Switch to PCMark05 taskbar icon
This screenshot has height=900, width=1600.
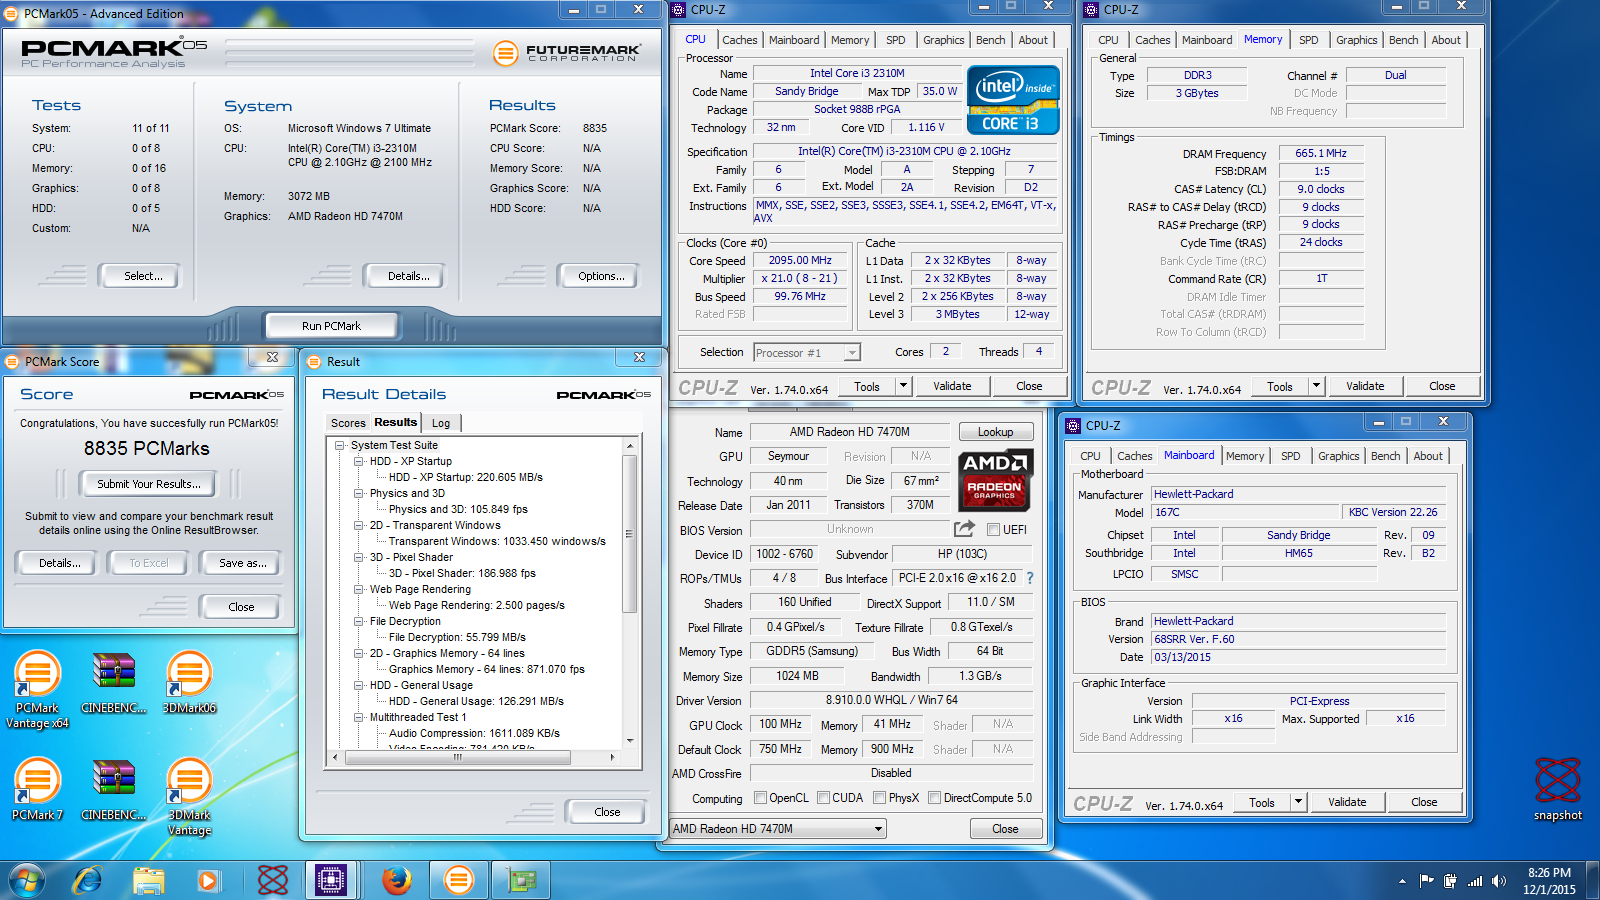(x=459, y=880)
